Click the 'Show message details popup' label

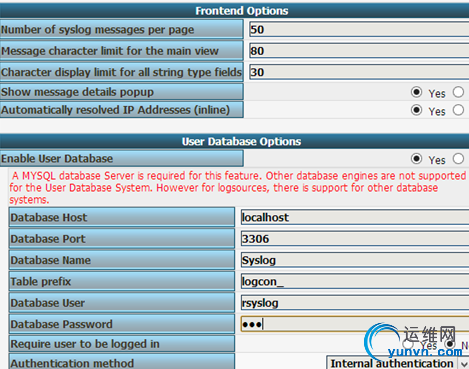[77, 92]
